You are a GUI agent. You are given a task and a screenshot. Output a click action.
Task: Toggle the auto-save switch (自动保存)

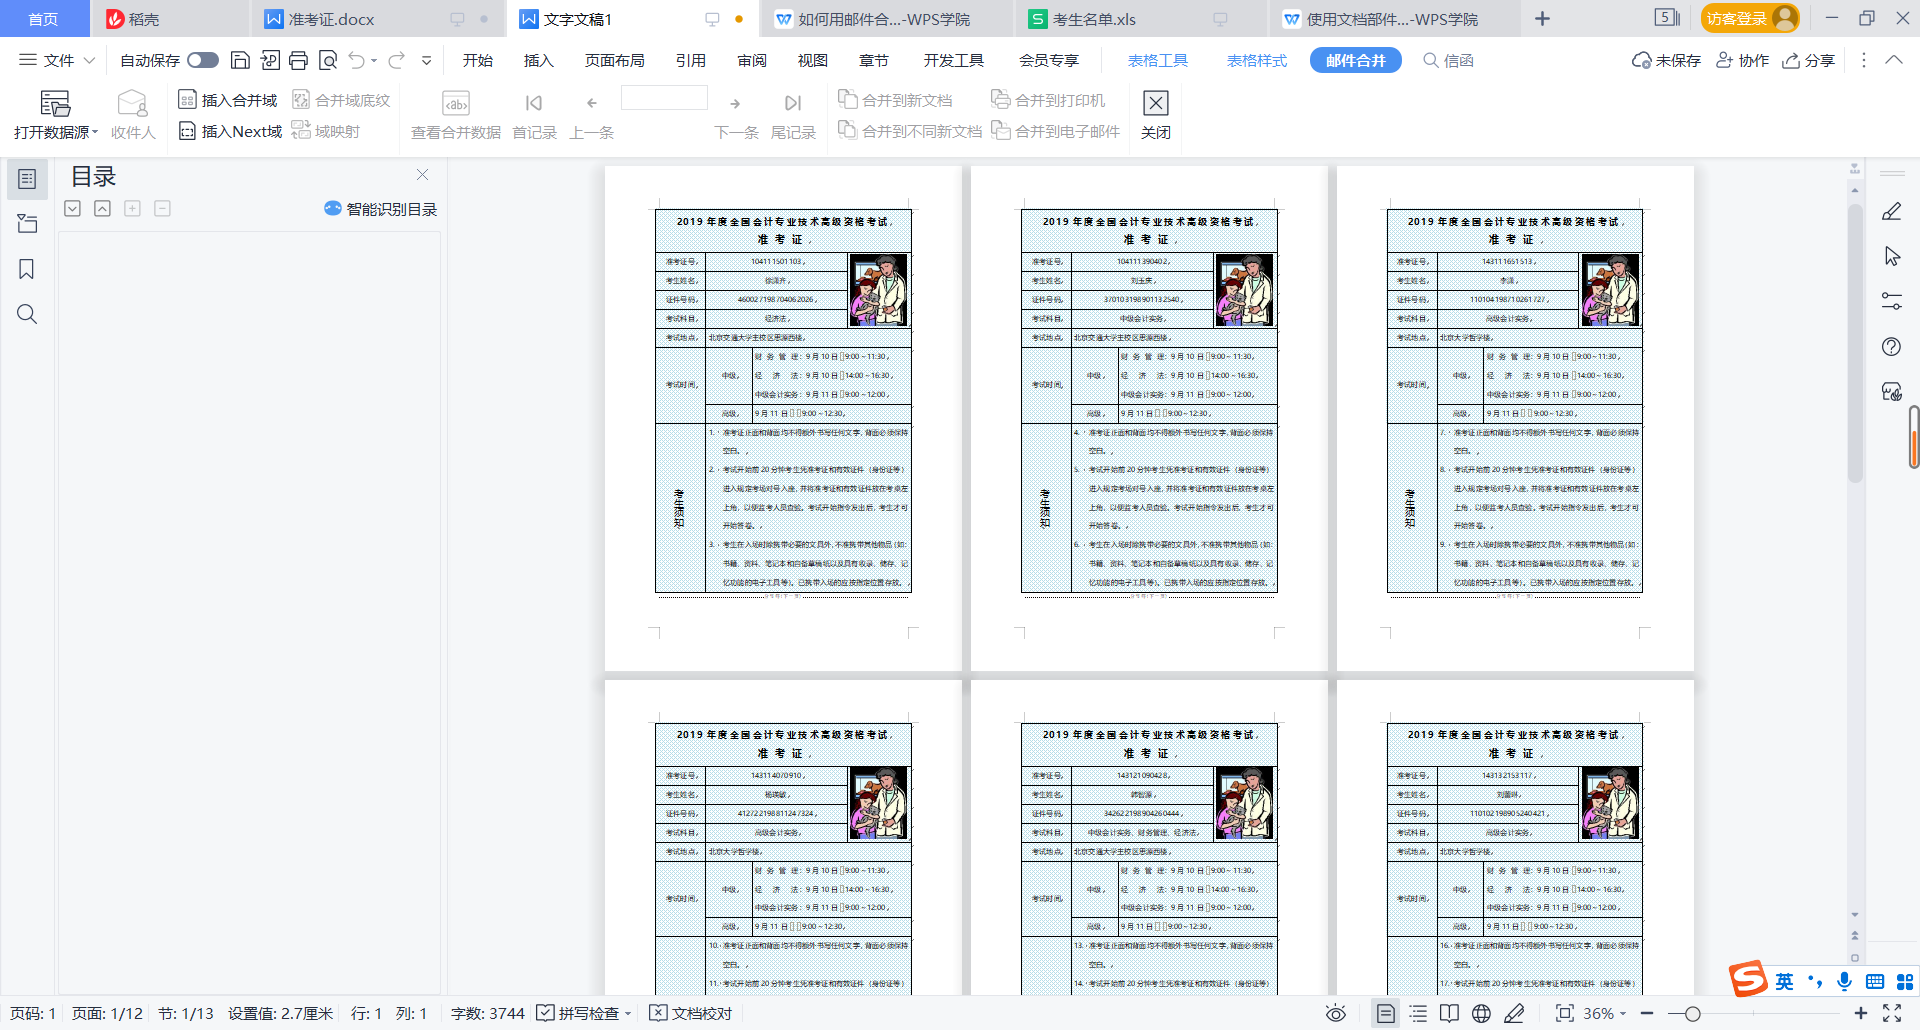pos(203,60)
